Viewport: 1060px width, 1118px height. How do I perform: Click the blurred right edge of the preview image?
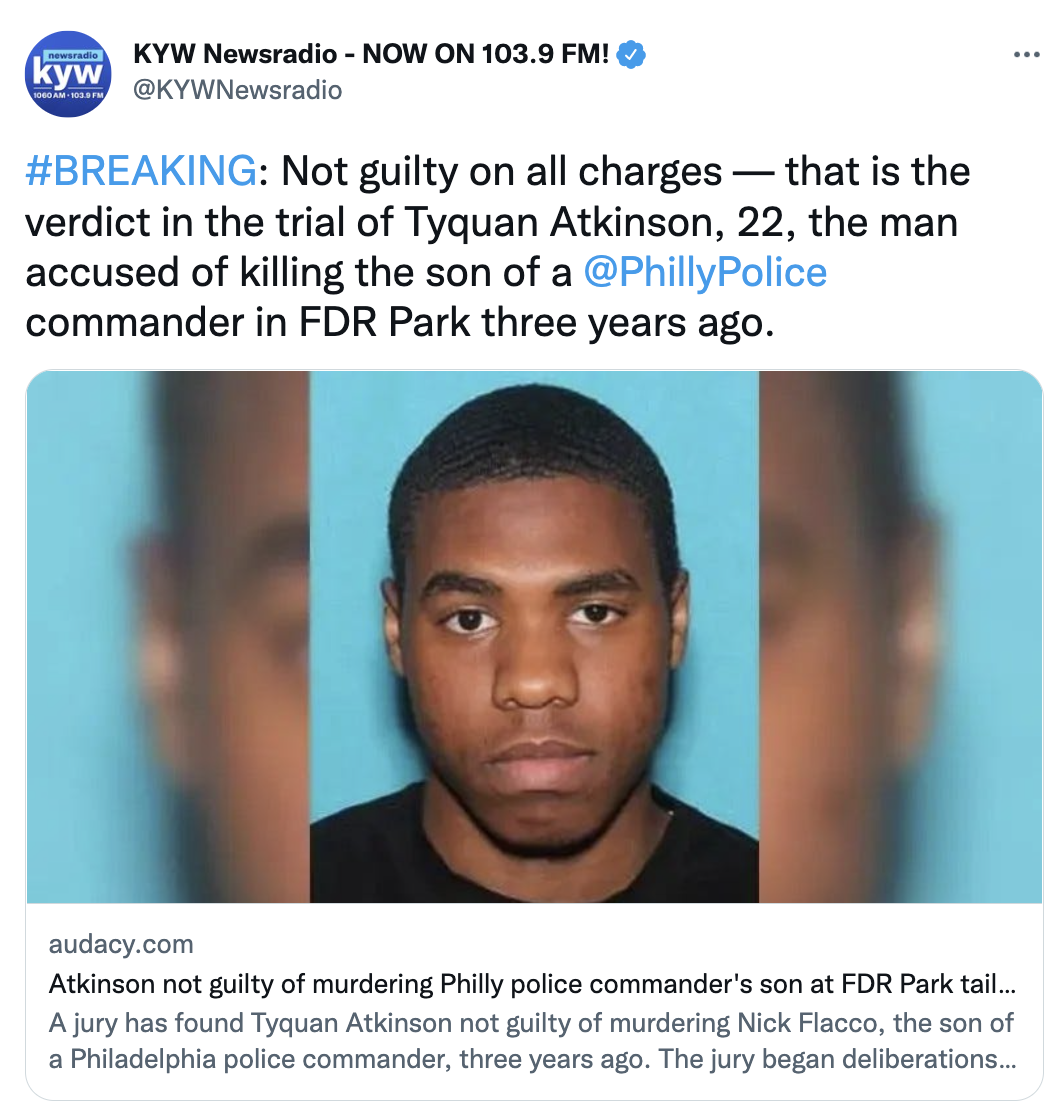pos(900,637)
